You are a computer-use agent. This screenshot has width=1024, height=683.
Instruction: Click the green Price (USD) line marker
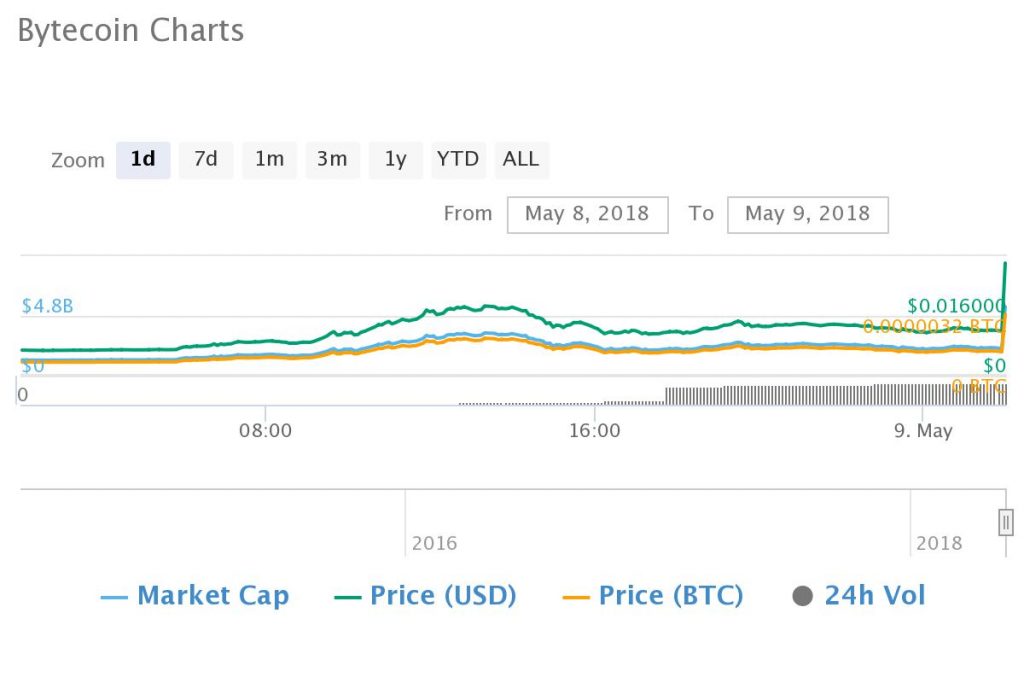pos(347,598)
